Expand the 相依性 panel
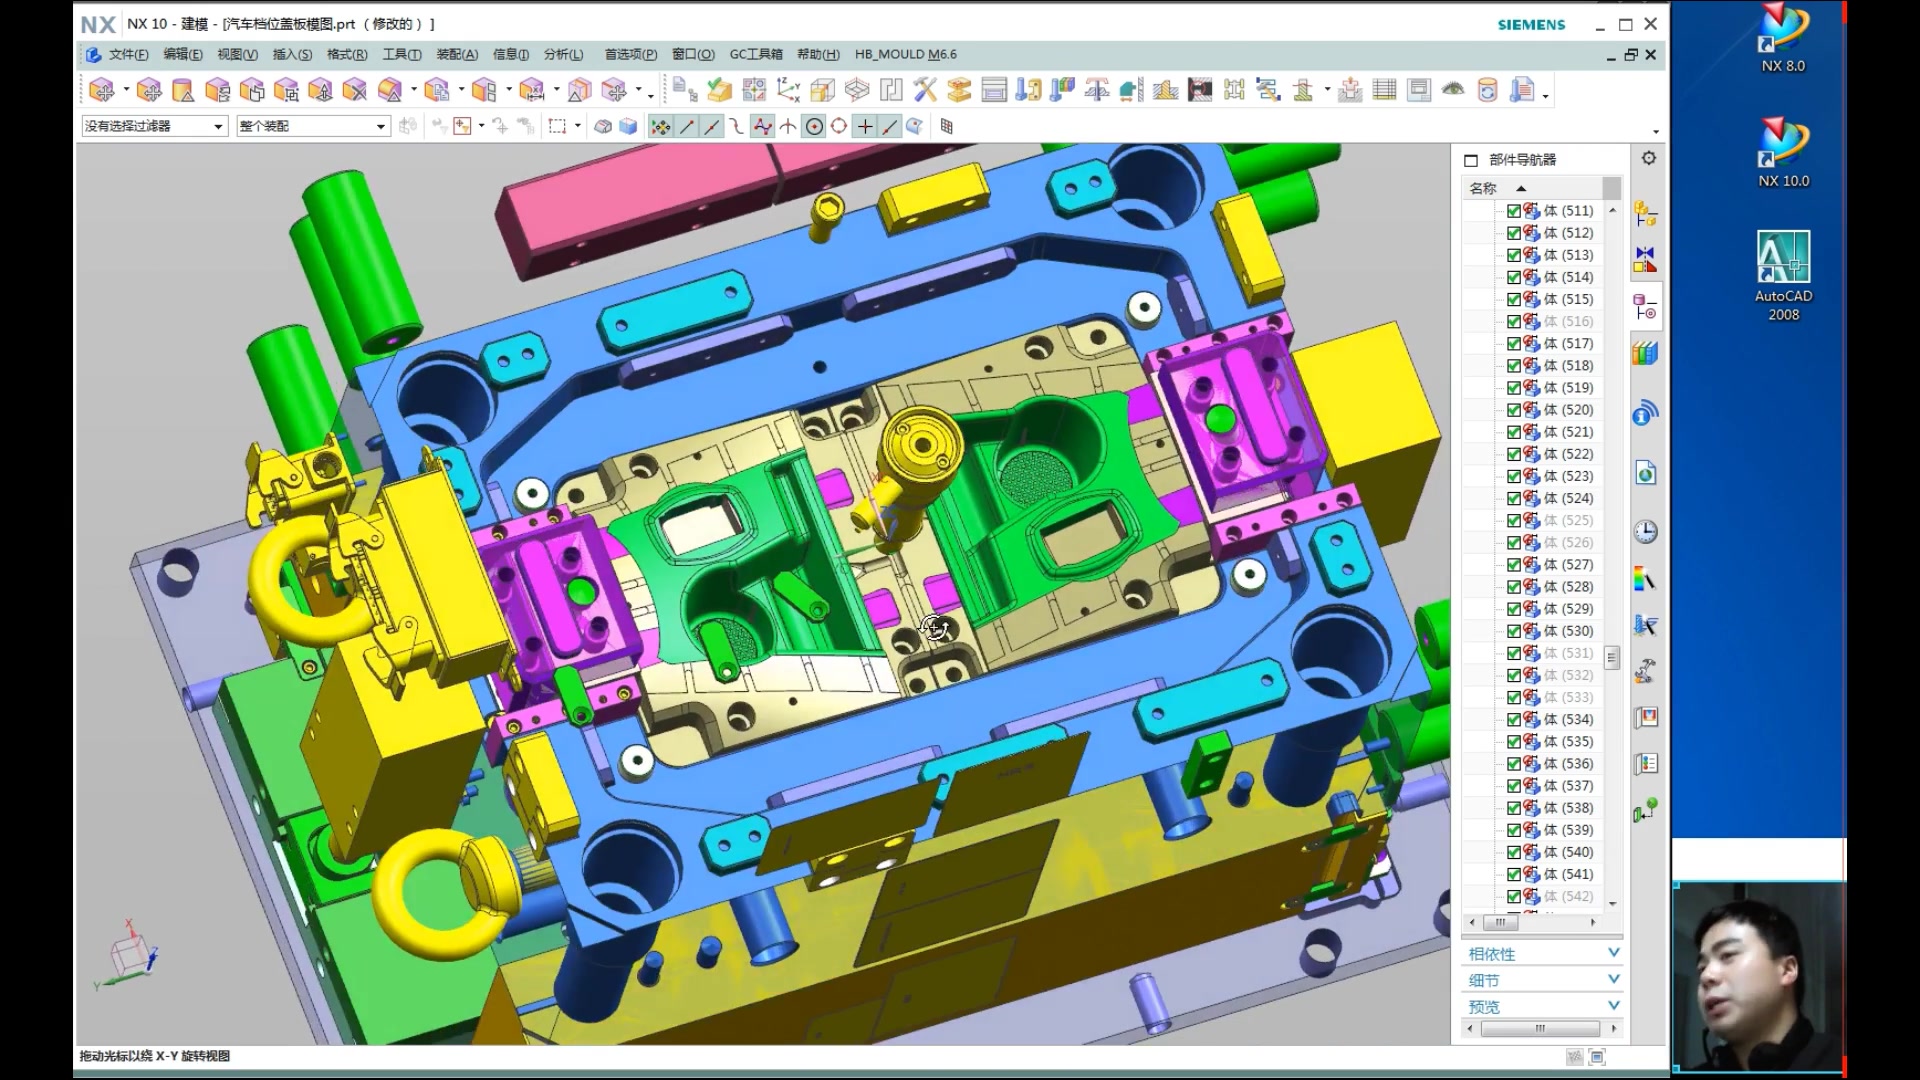Image resolution: width=1920 pixels, height=1080 pixels. pos(1542,954)
